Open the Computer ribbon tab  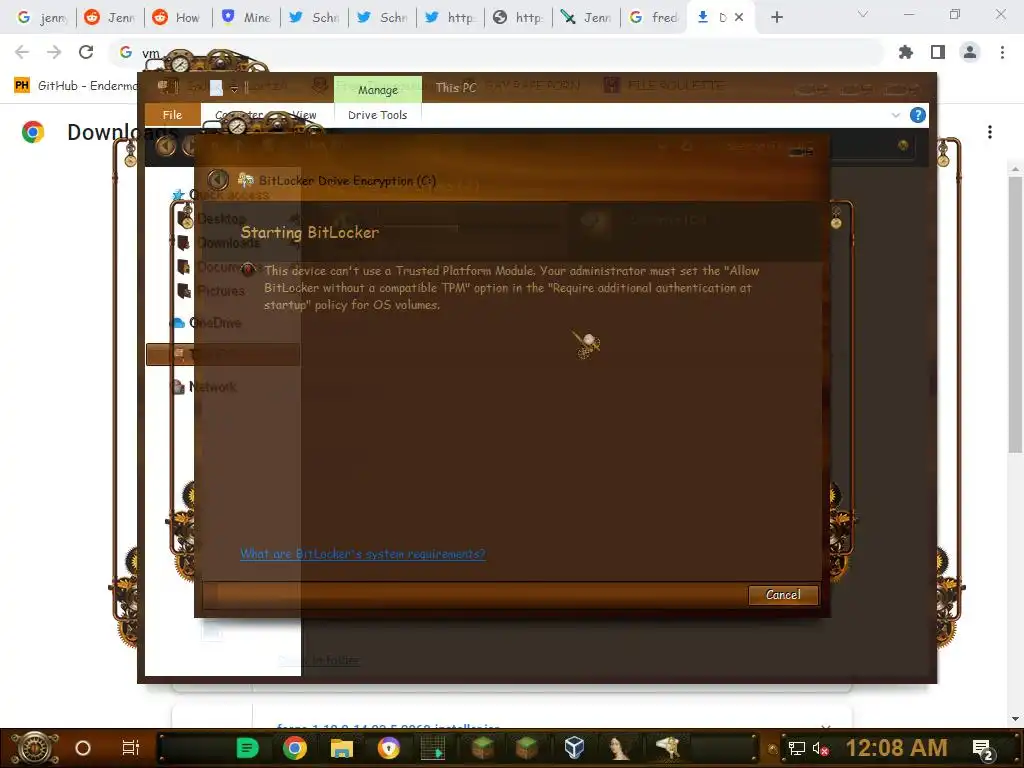click(239, 114)
